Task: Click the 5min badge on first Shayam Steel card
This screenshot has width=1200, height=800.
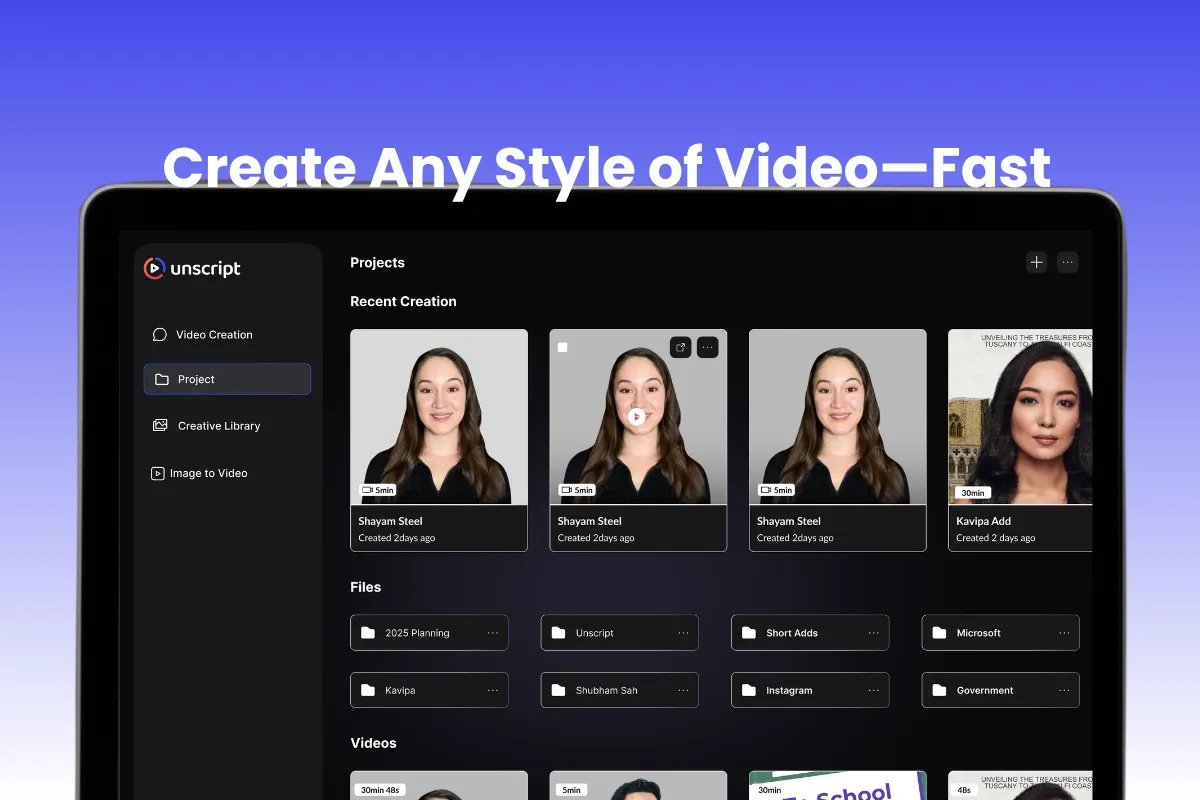Action: [378, 490]
